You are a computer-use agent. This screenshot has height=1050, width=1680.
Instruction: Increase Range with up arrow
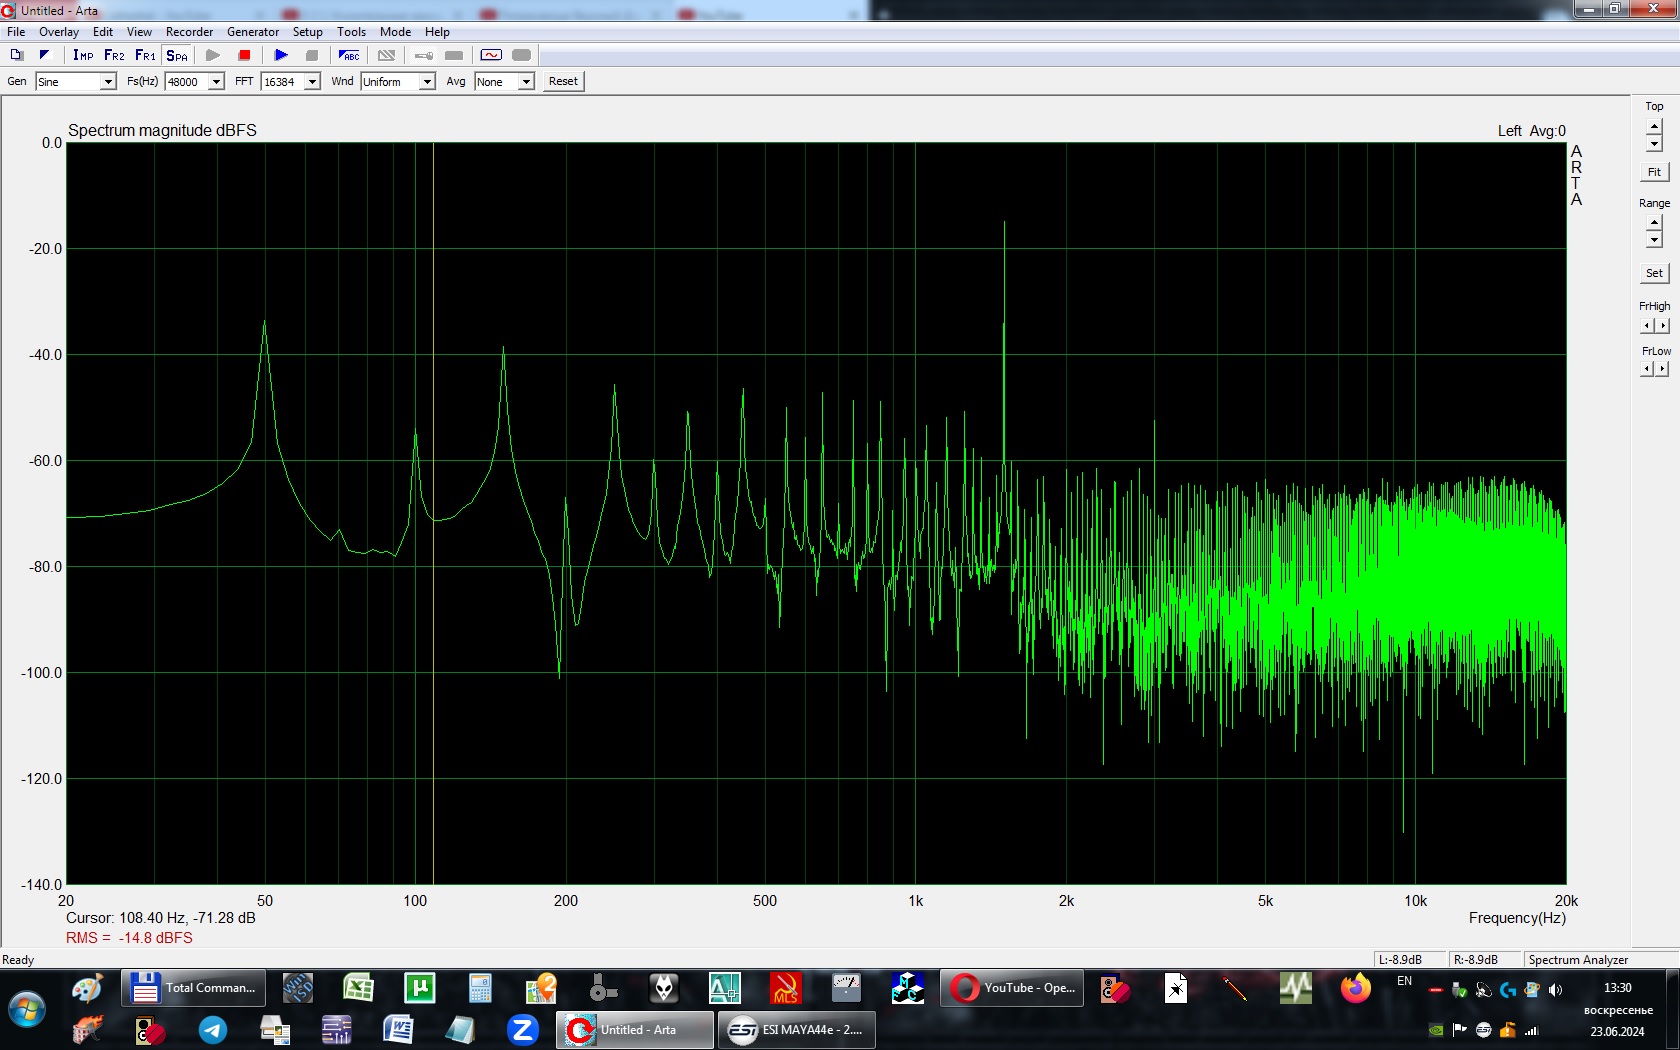click(1654, 223)
